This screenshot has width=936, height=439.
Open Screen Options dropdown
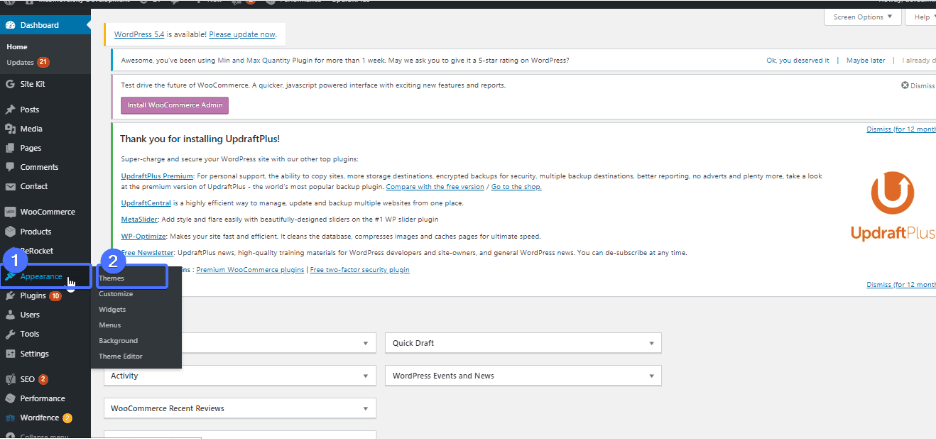coord(863,17)
